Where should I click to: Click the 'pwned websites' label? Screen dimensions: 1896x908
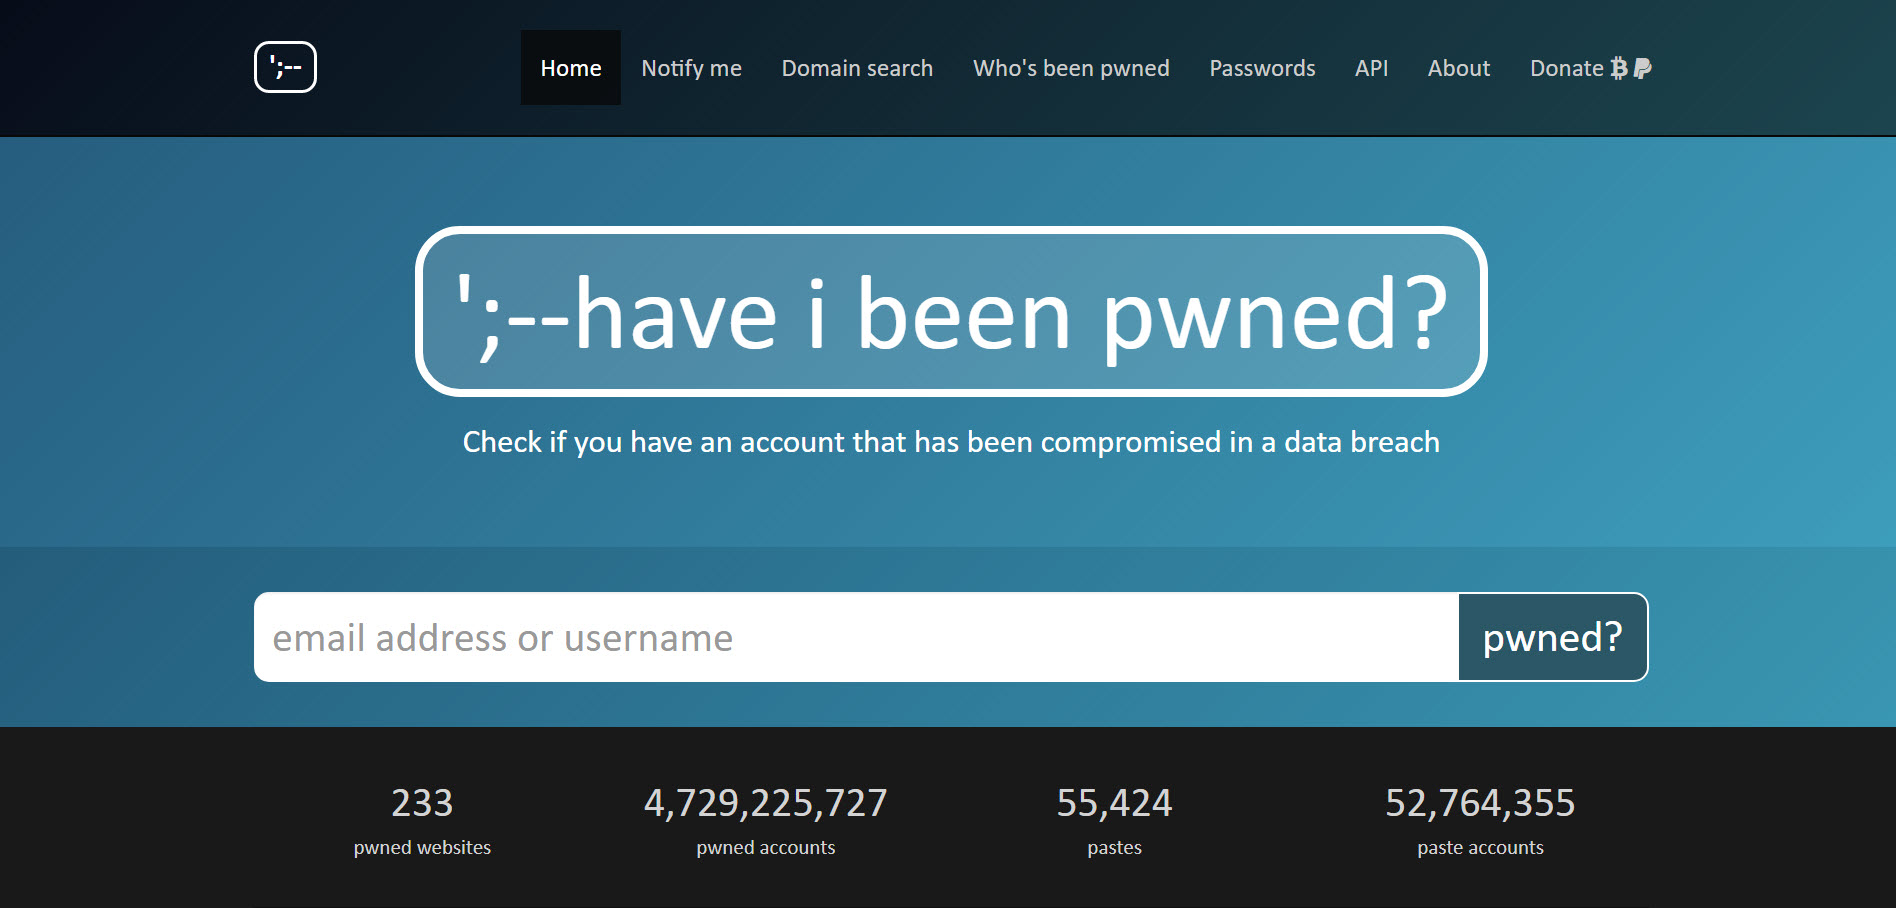422,847
